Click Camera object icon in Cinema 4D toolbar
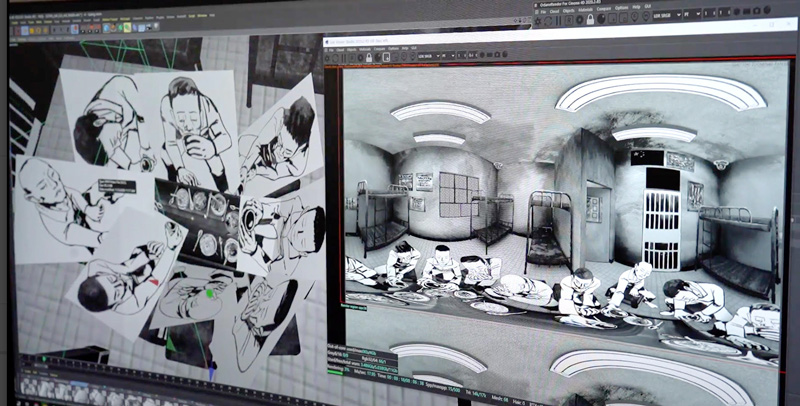800x406 pixels. pyautogui.click(x=148, y=27)
